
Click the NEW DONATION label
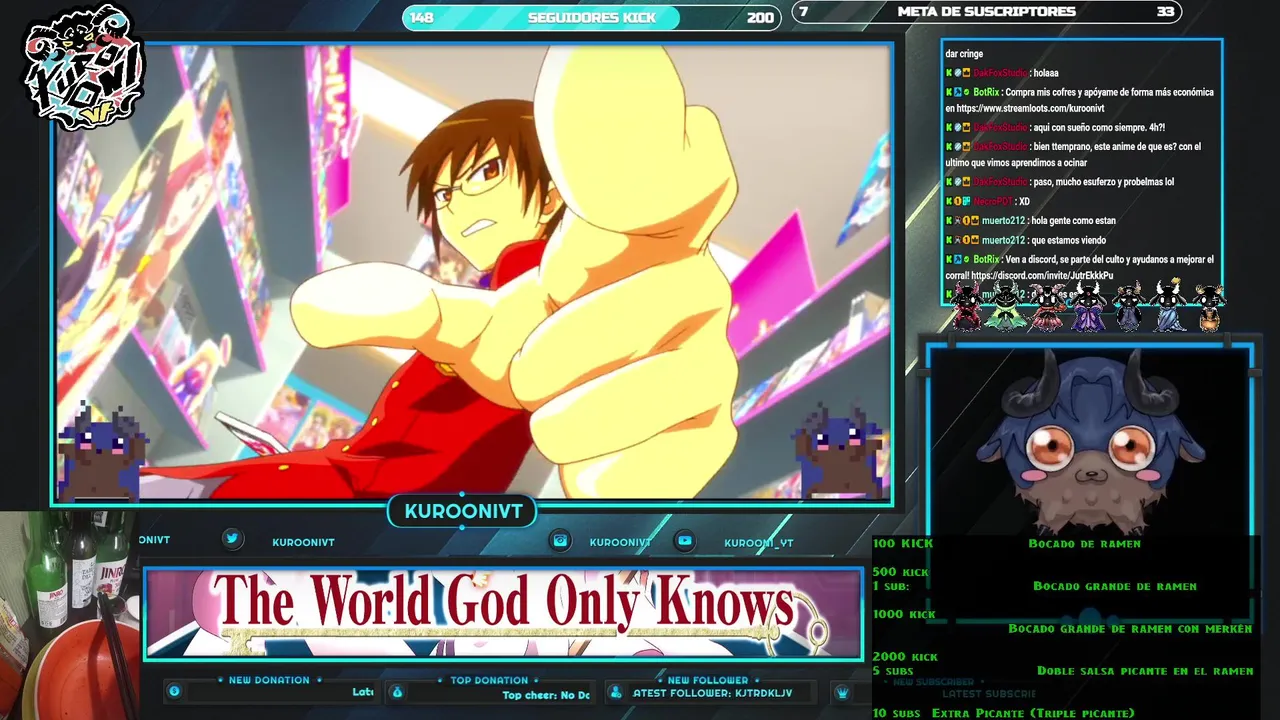[269, 680]
